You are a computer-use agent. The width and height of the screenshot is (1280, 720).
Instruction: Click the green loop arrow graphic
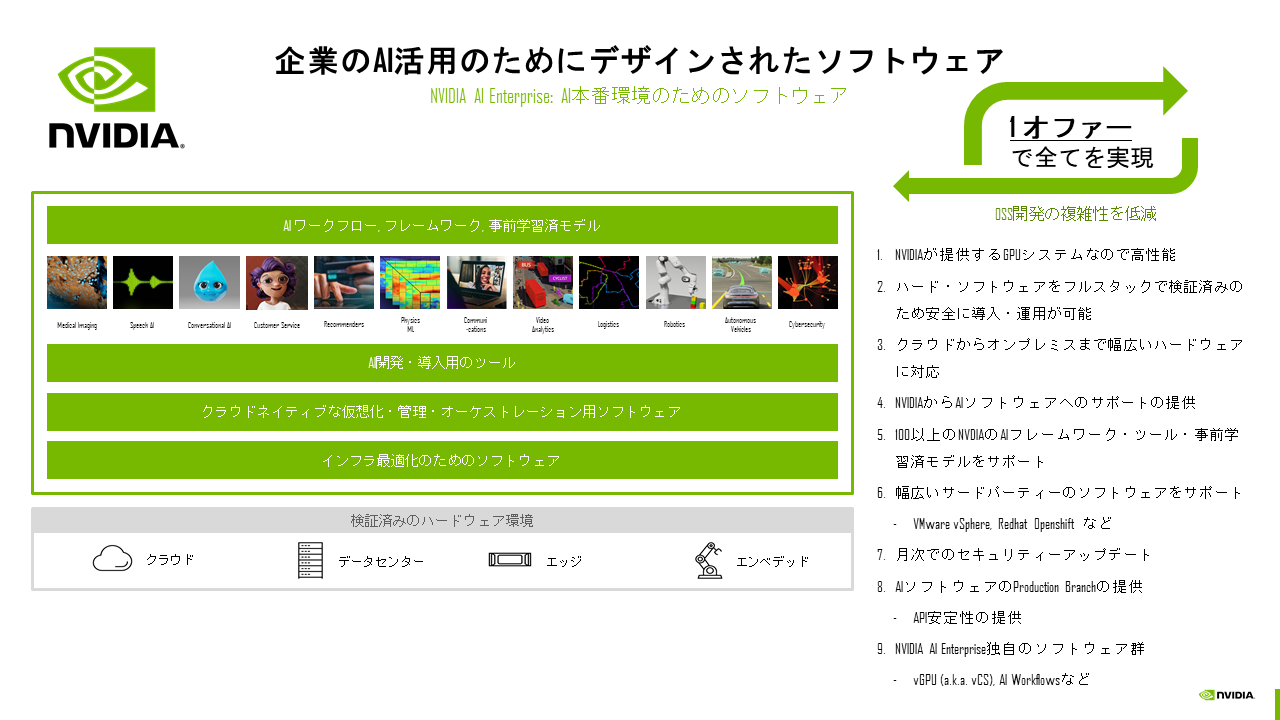click(x=1045, y=134)
